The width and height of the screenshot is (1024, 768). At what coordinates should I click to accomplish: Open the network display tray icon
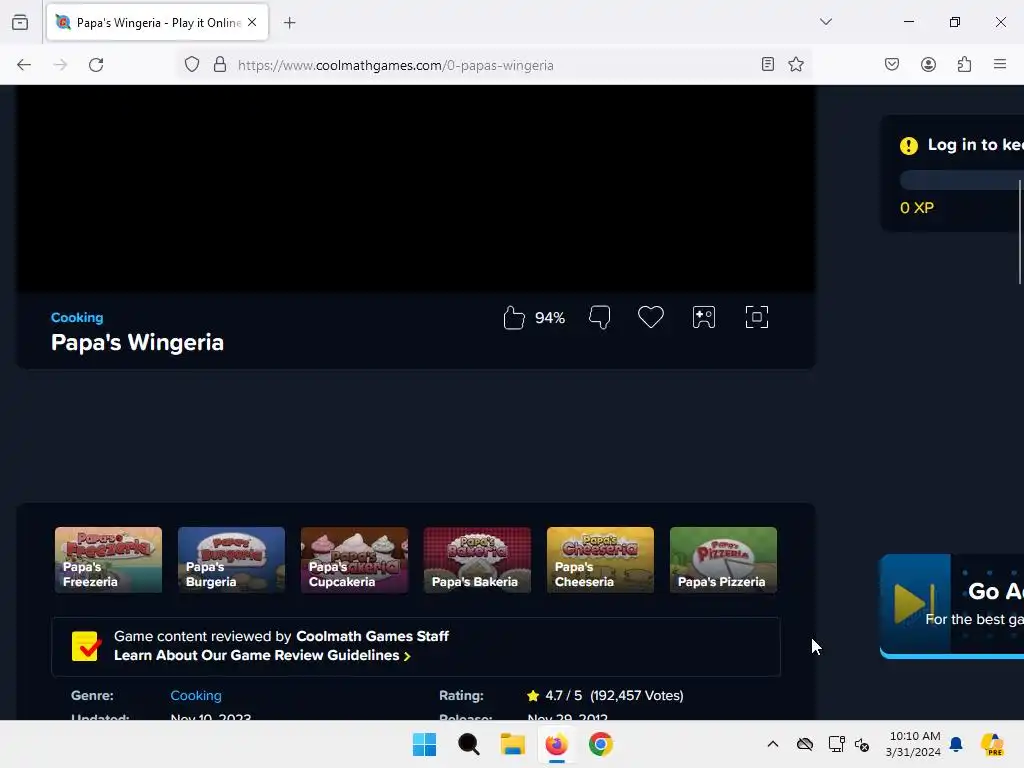836,744
